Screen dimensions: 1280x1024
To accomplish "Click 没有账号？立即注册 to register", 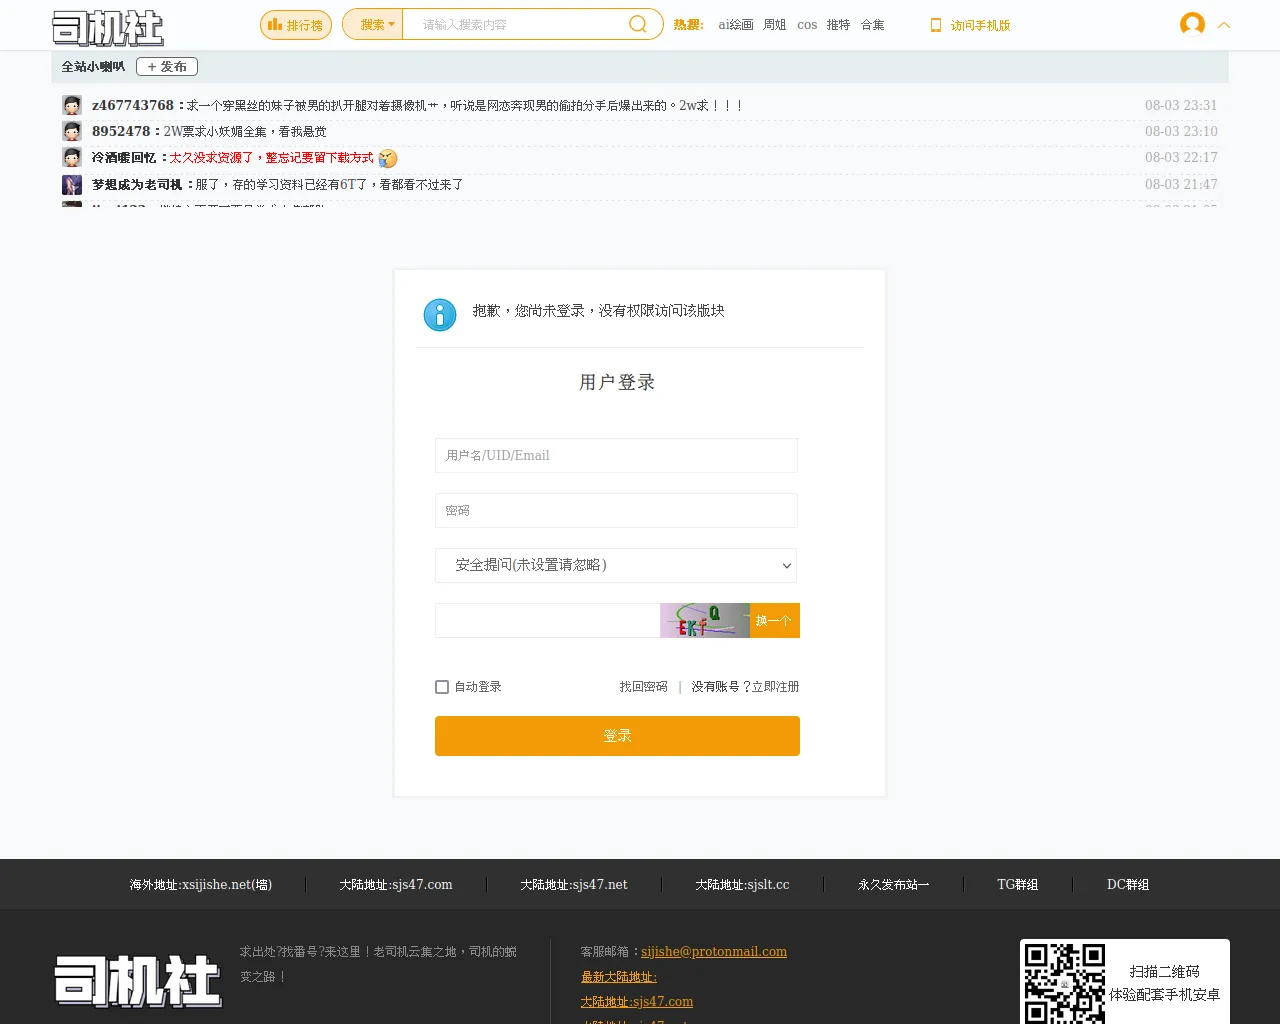I will point(745,687).
